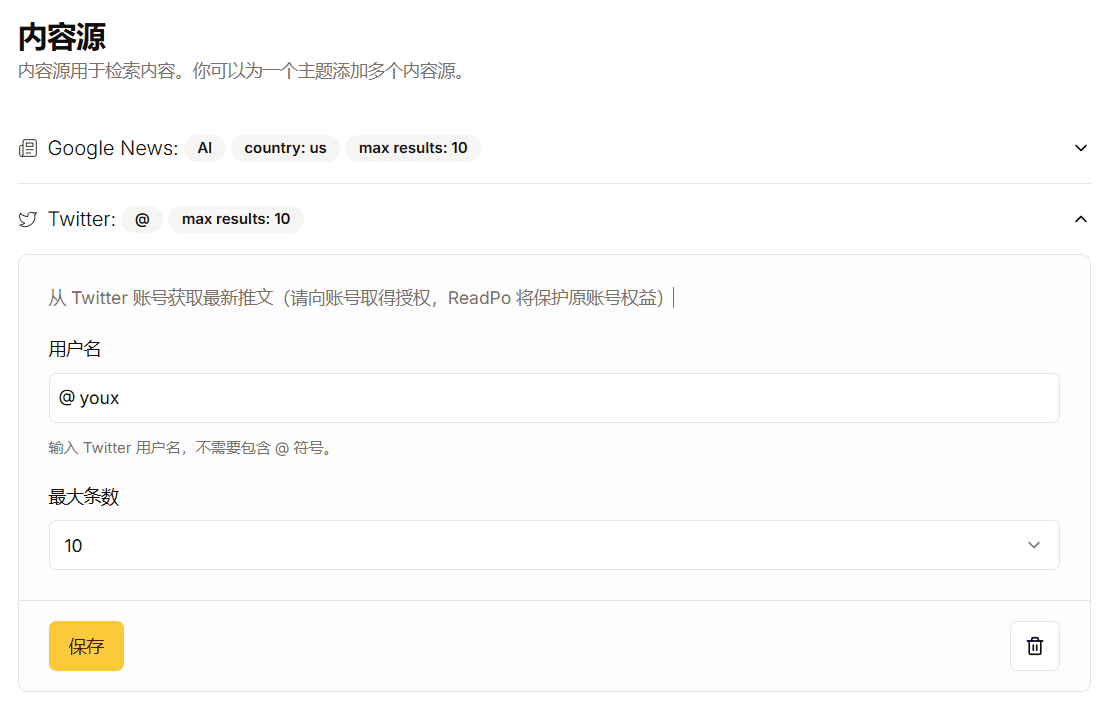Click the 内容源 heading
The width and height of the screenshot is (1109, 704).
tap(62, 37)
